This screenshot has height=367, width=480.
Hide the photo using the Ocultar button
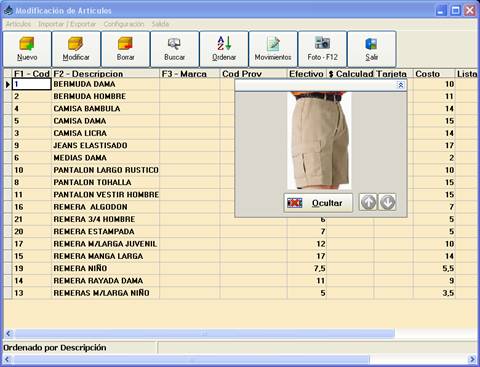pyautogui.click(x=318, y=203)
